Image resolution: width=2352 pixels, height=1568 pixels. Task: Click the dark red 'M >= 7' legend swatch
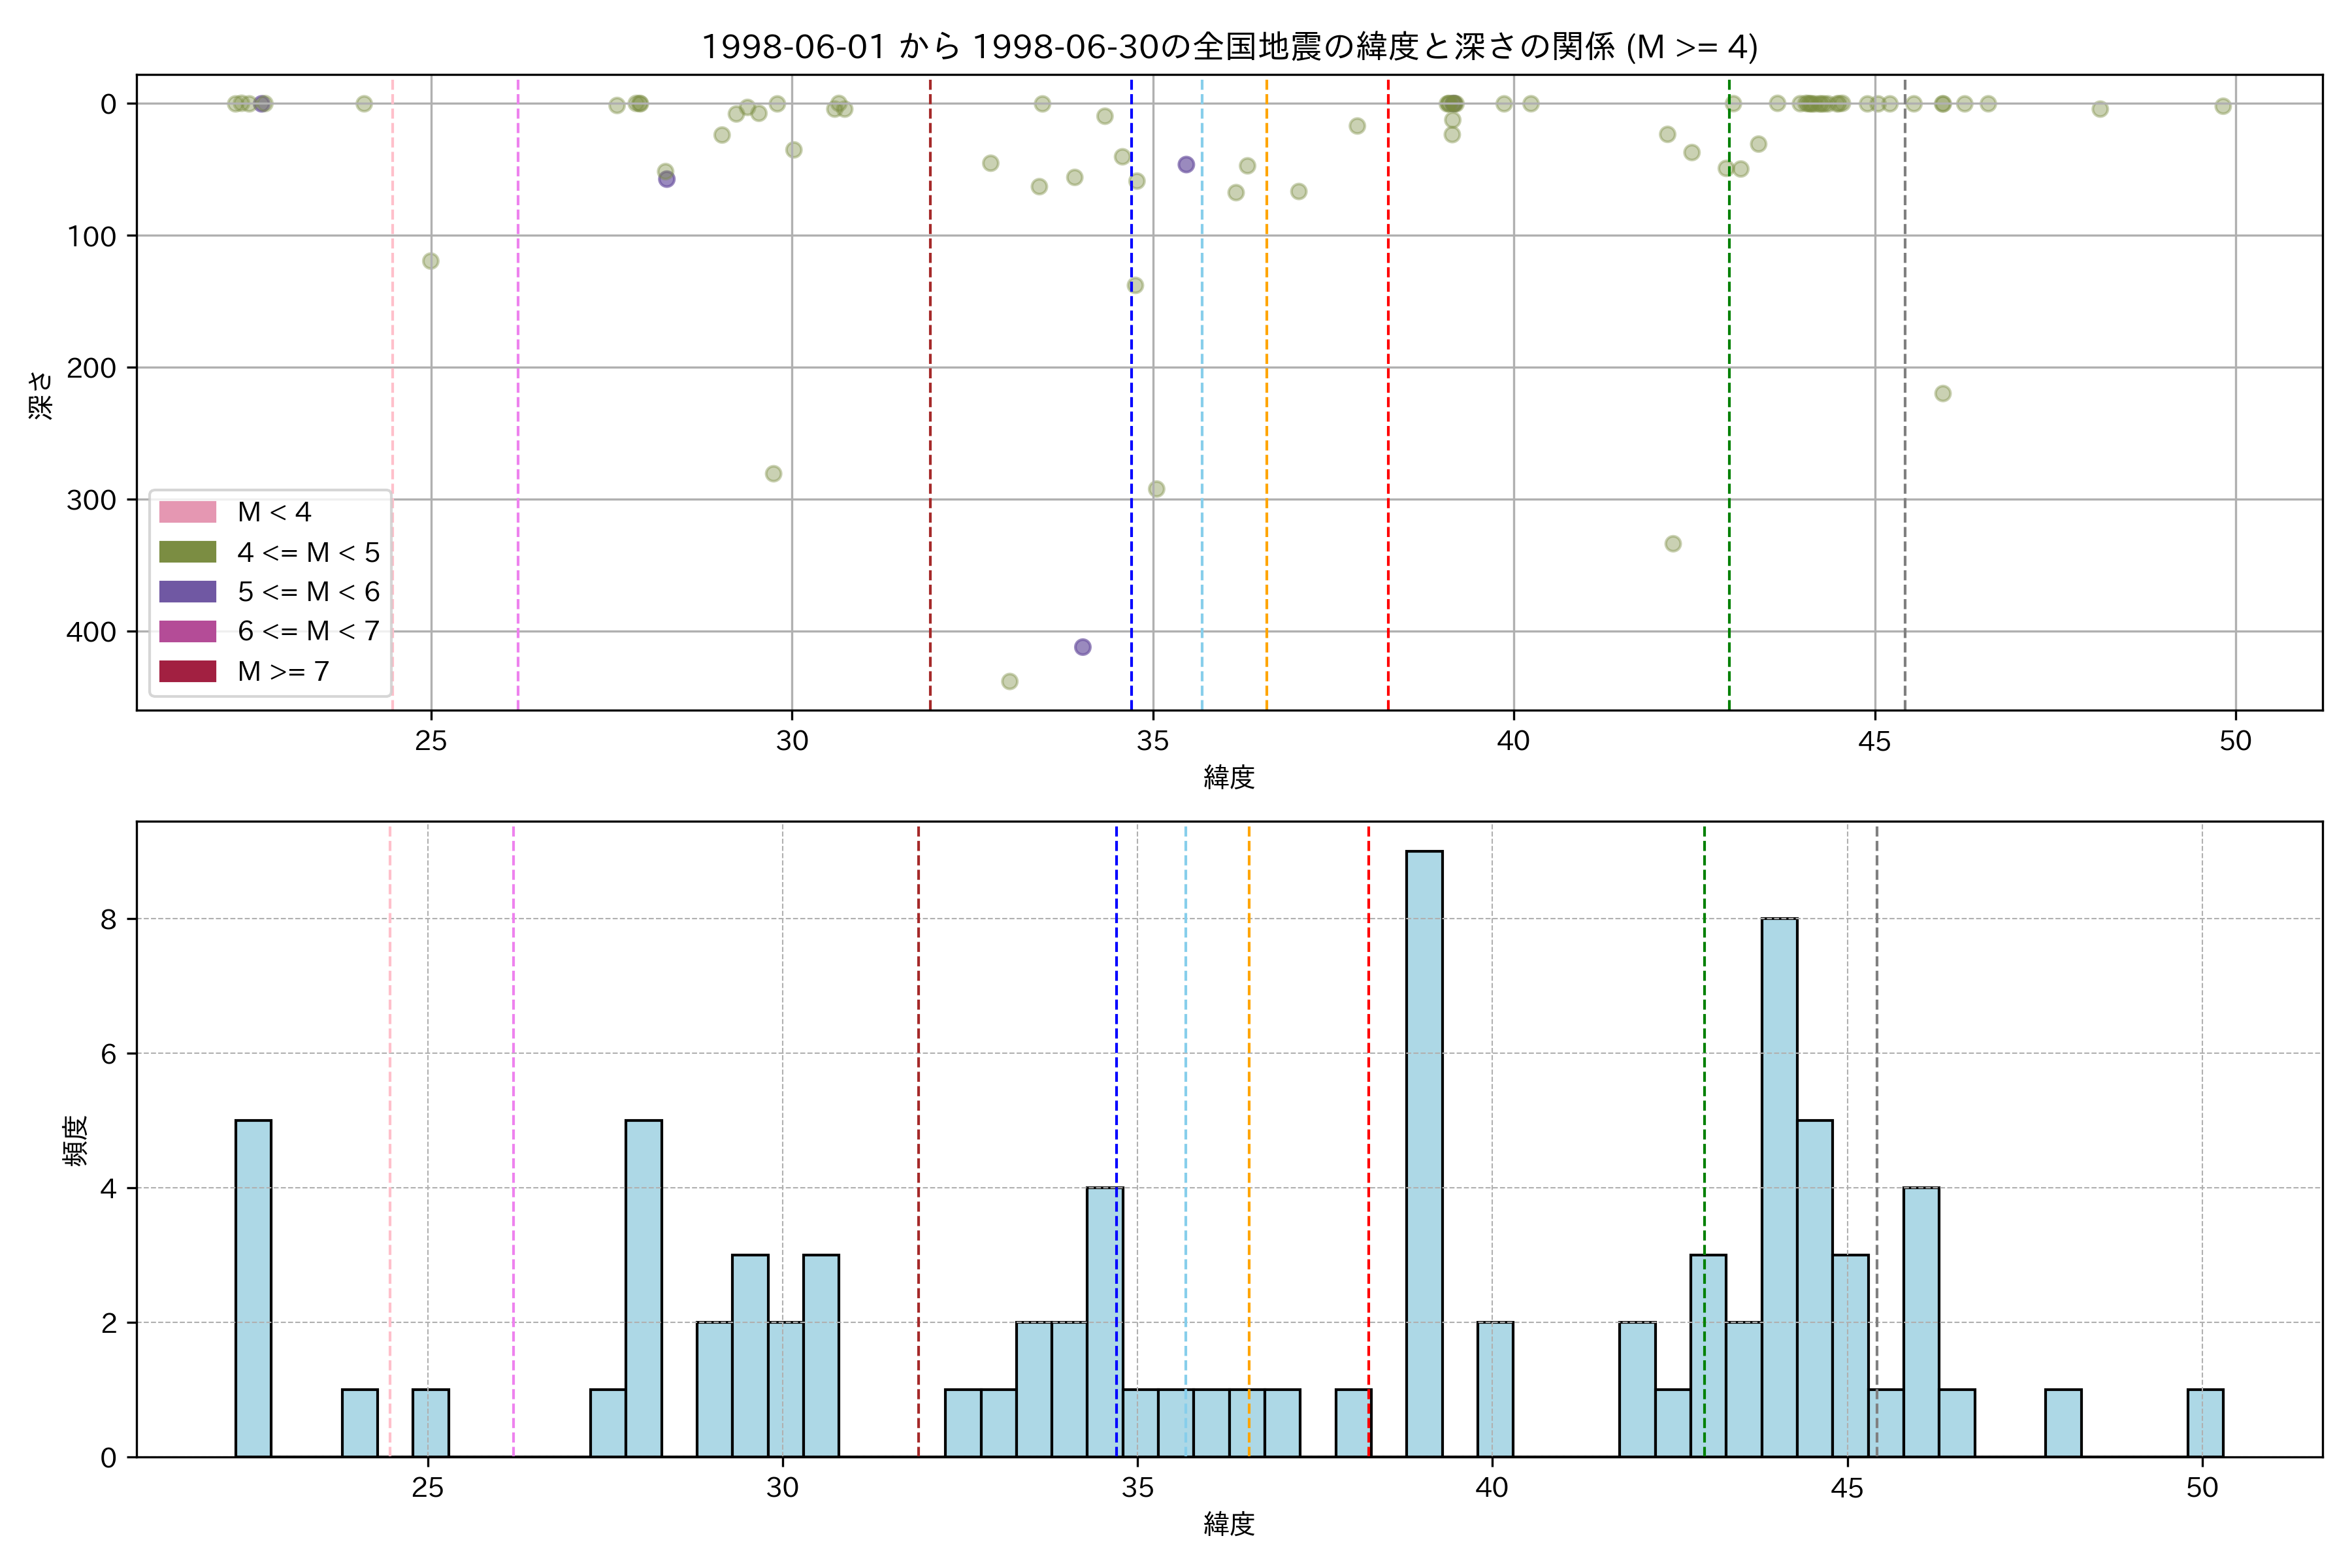pyautogui.click(x=187, y=671)
